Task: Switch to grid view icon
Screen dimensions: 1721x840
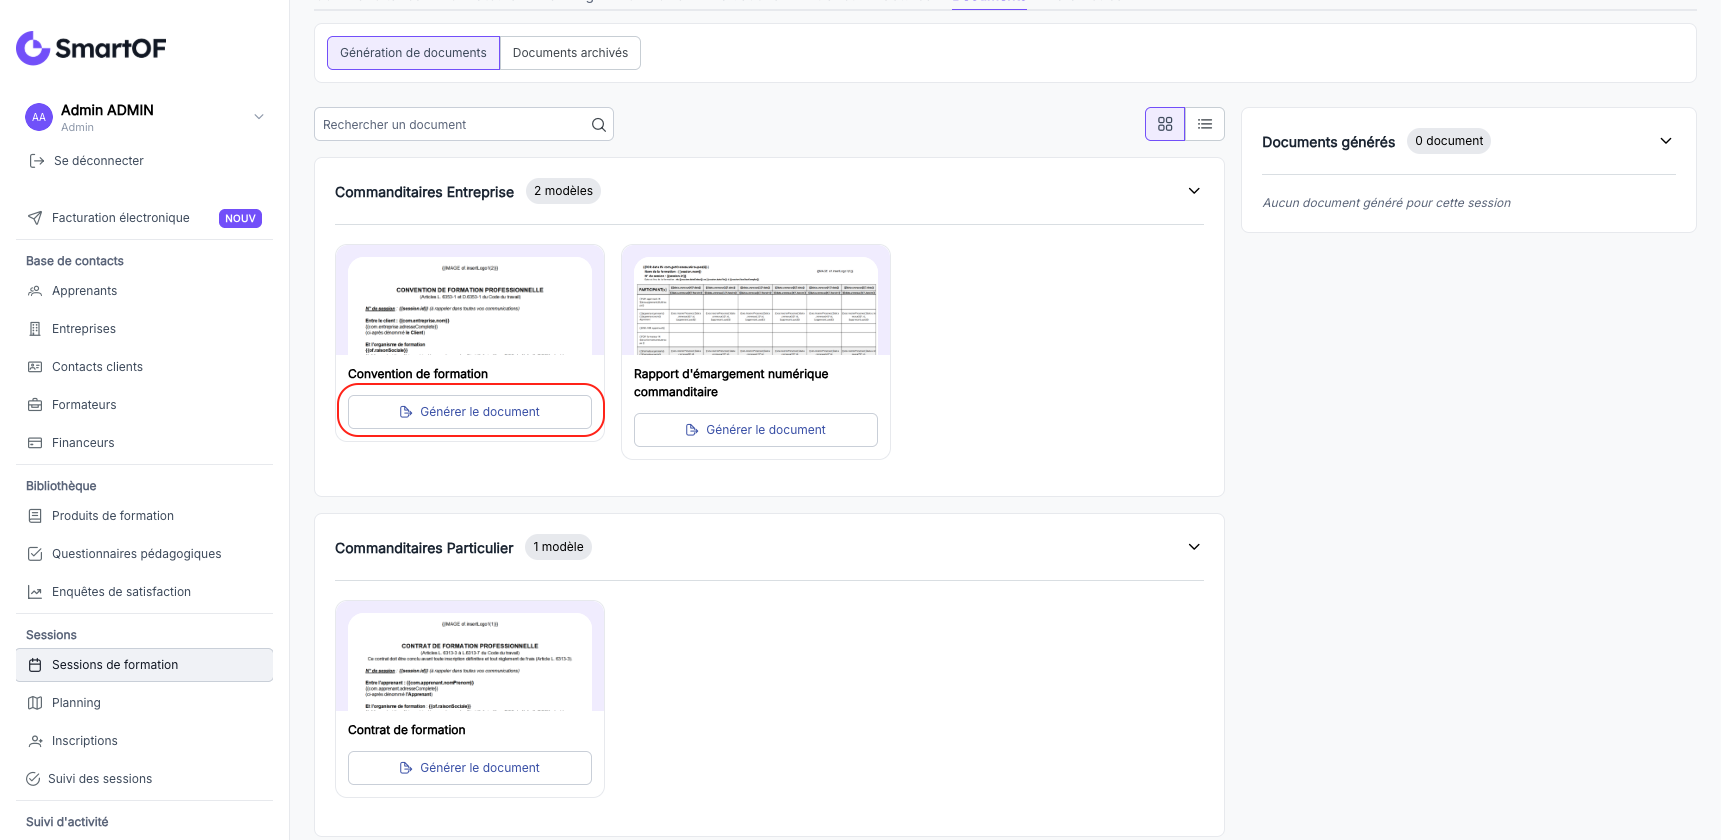Action: [x=1165, y=124]
